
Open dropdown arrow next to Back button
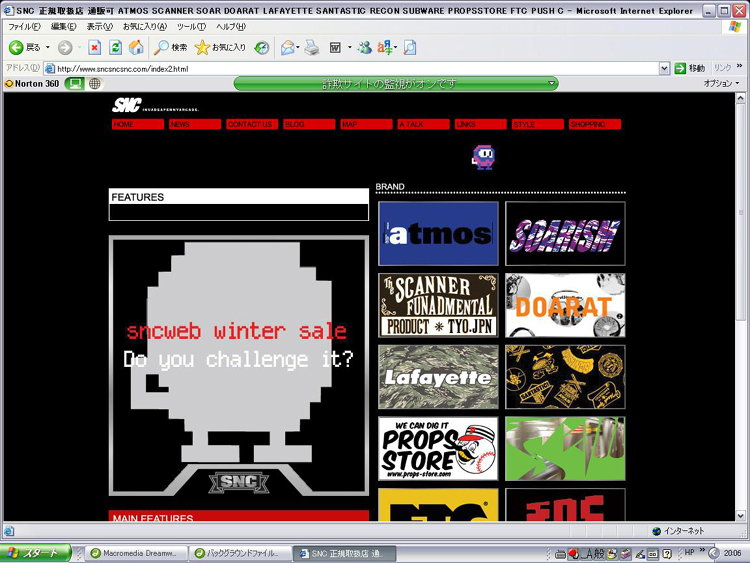point(47,47)
